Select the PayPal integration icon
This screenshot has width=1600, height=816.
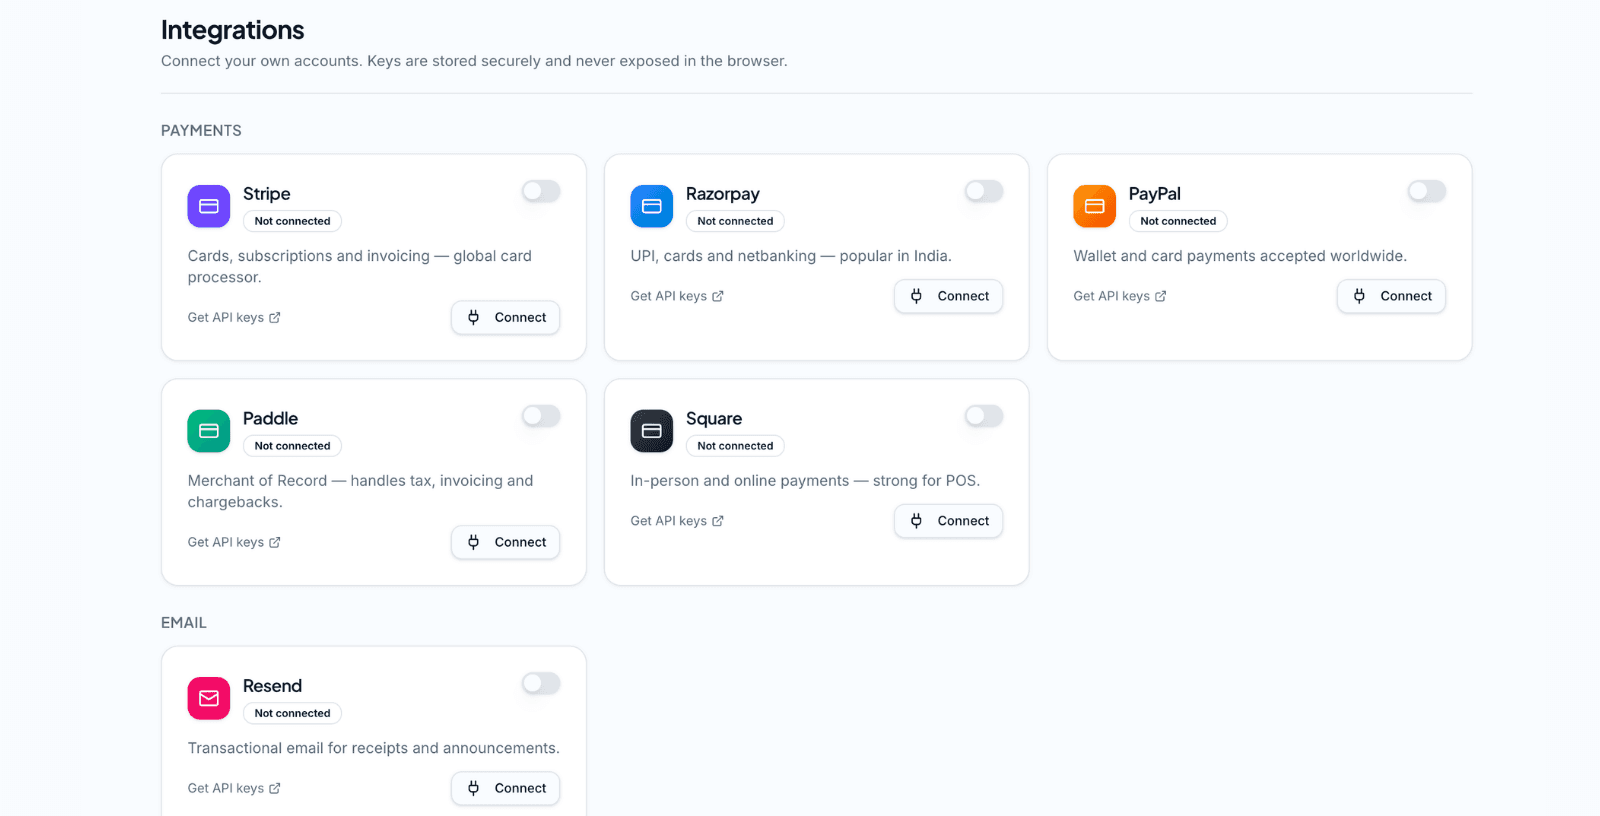click(1094, 206)
